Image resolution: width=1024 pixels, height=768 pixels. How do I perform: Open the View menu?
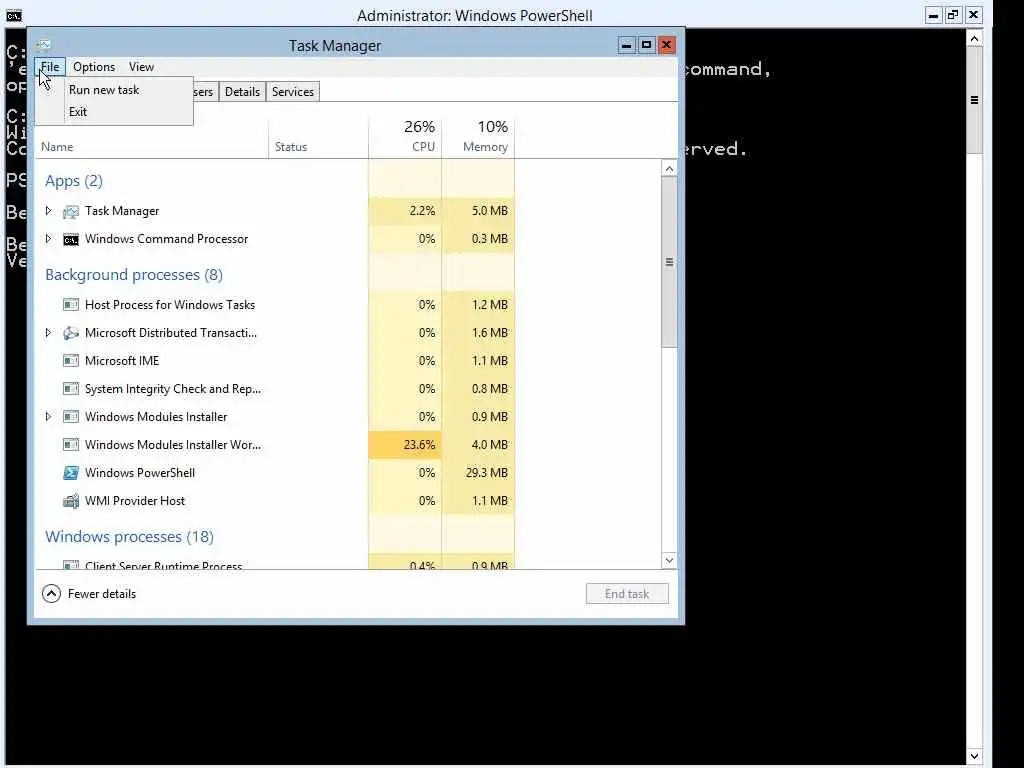(141, 67)
